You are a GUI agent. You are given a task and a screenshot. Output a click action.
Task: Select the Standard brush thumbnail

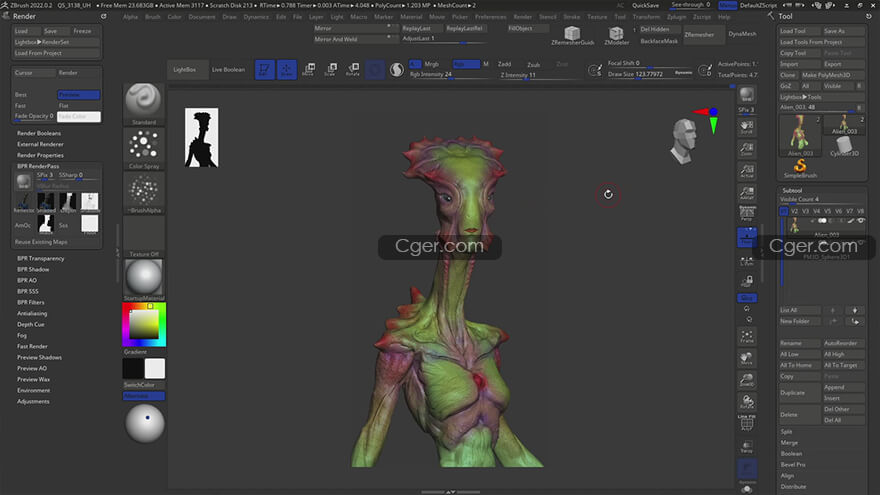coord(144,101)
